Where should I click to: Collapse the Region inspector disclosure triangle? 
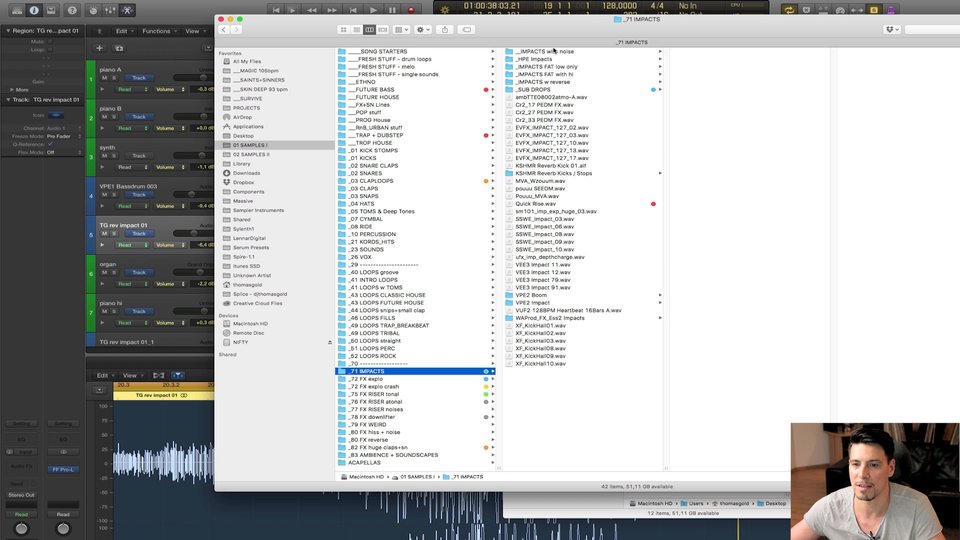(x=8, y=31)
